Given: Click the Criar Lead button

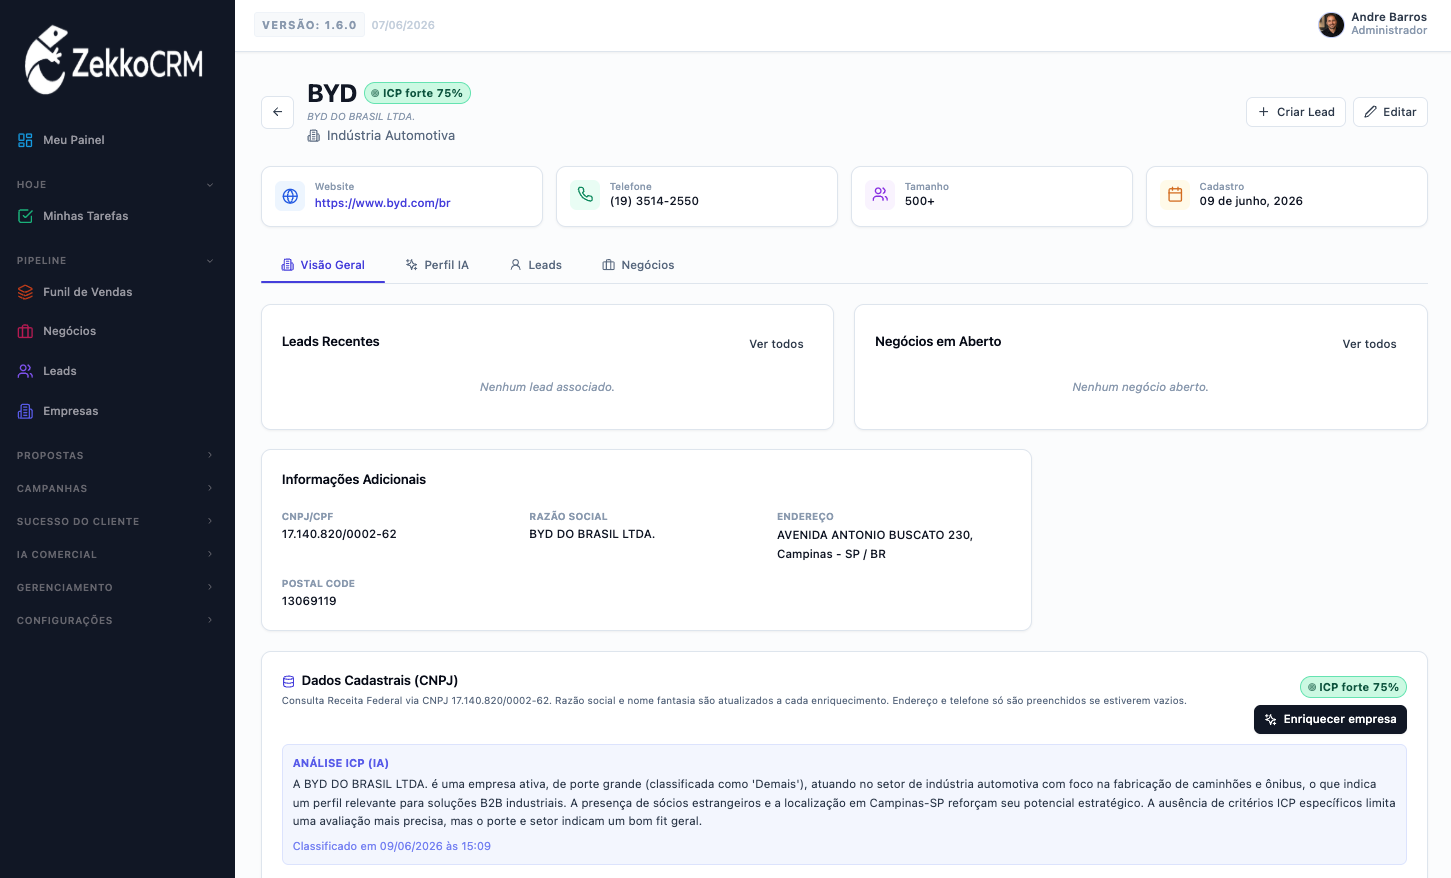Looking at the screenshot, I should pos(1296,112).
